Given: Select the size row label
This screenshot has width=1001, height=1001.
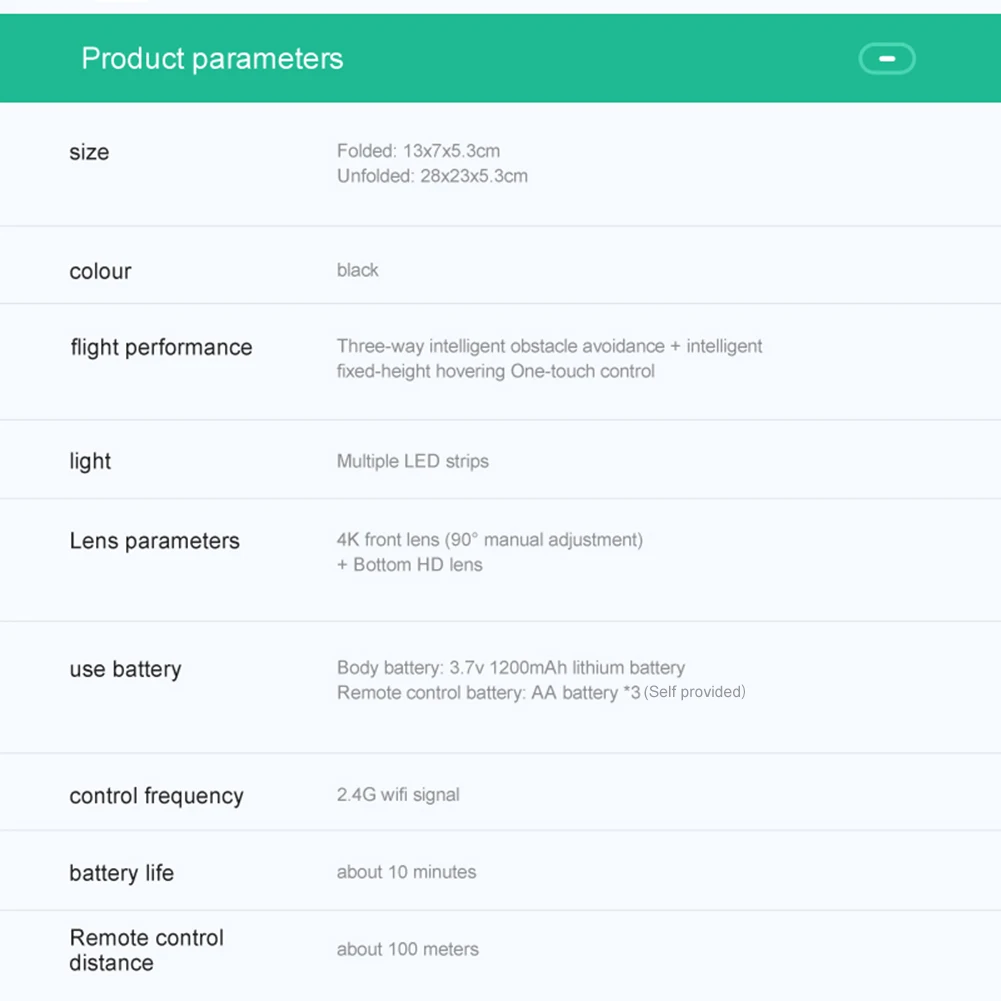Looking at the screenshot, I should pyautogui.click(x=89, y=152).
